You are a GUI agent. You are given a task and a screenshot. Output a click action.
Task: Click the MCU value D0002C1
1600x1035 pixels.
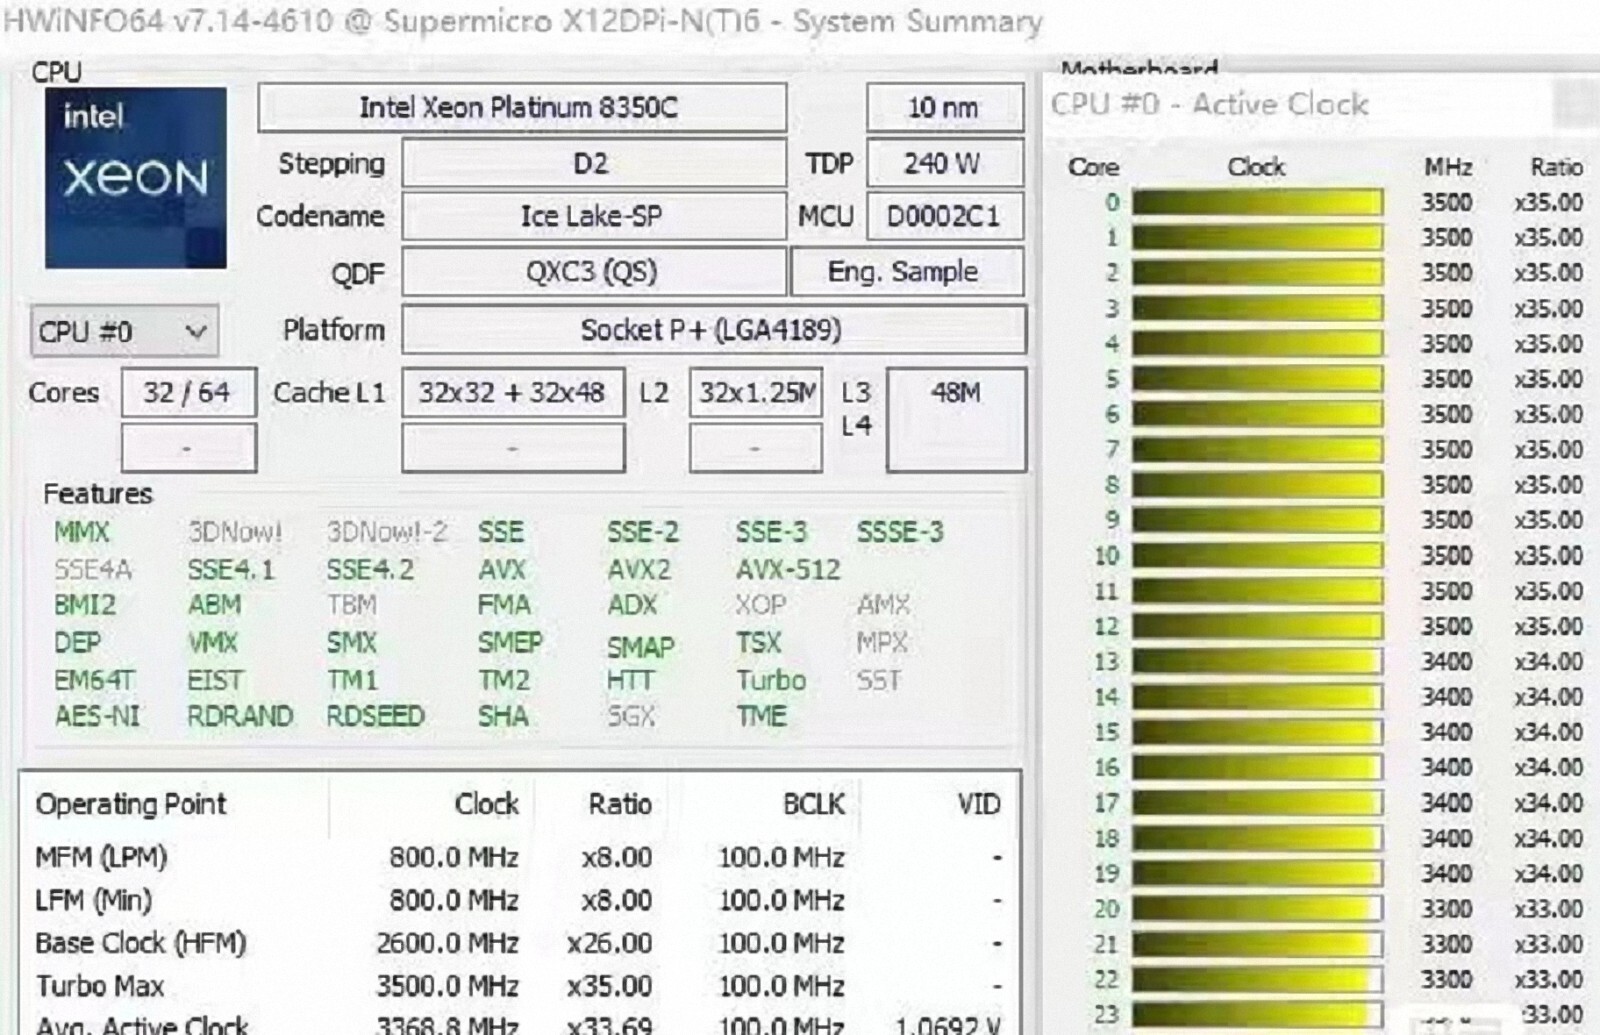(x=944, y=216)
